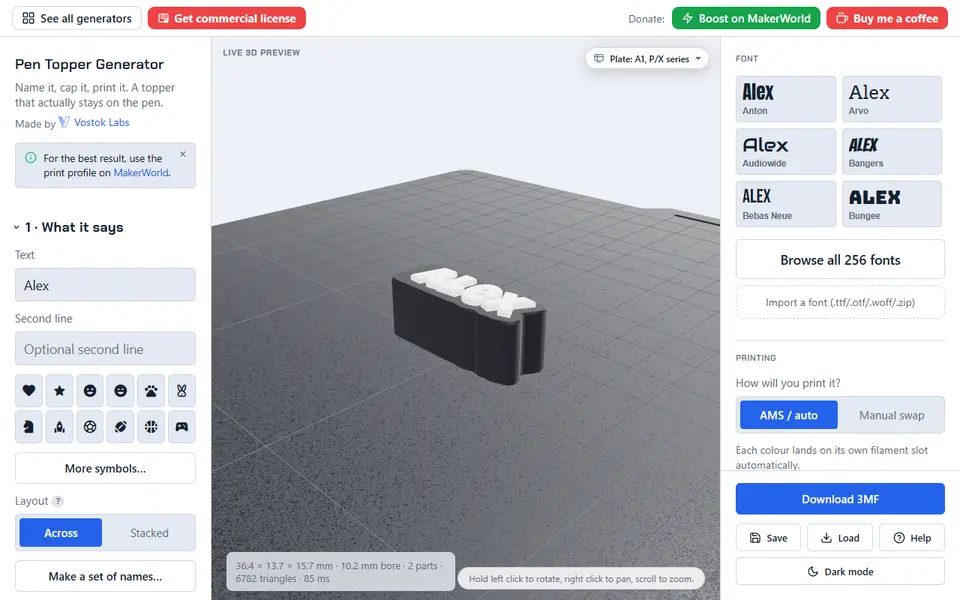Click the rotate/pan/zoom hint text
The width and height of the screenshot is (960, 600).
click(x=581, y=579)
